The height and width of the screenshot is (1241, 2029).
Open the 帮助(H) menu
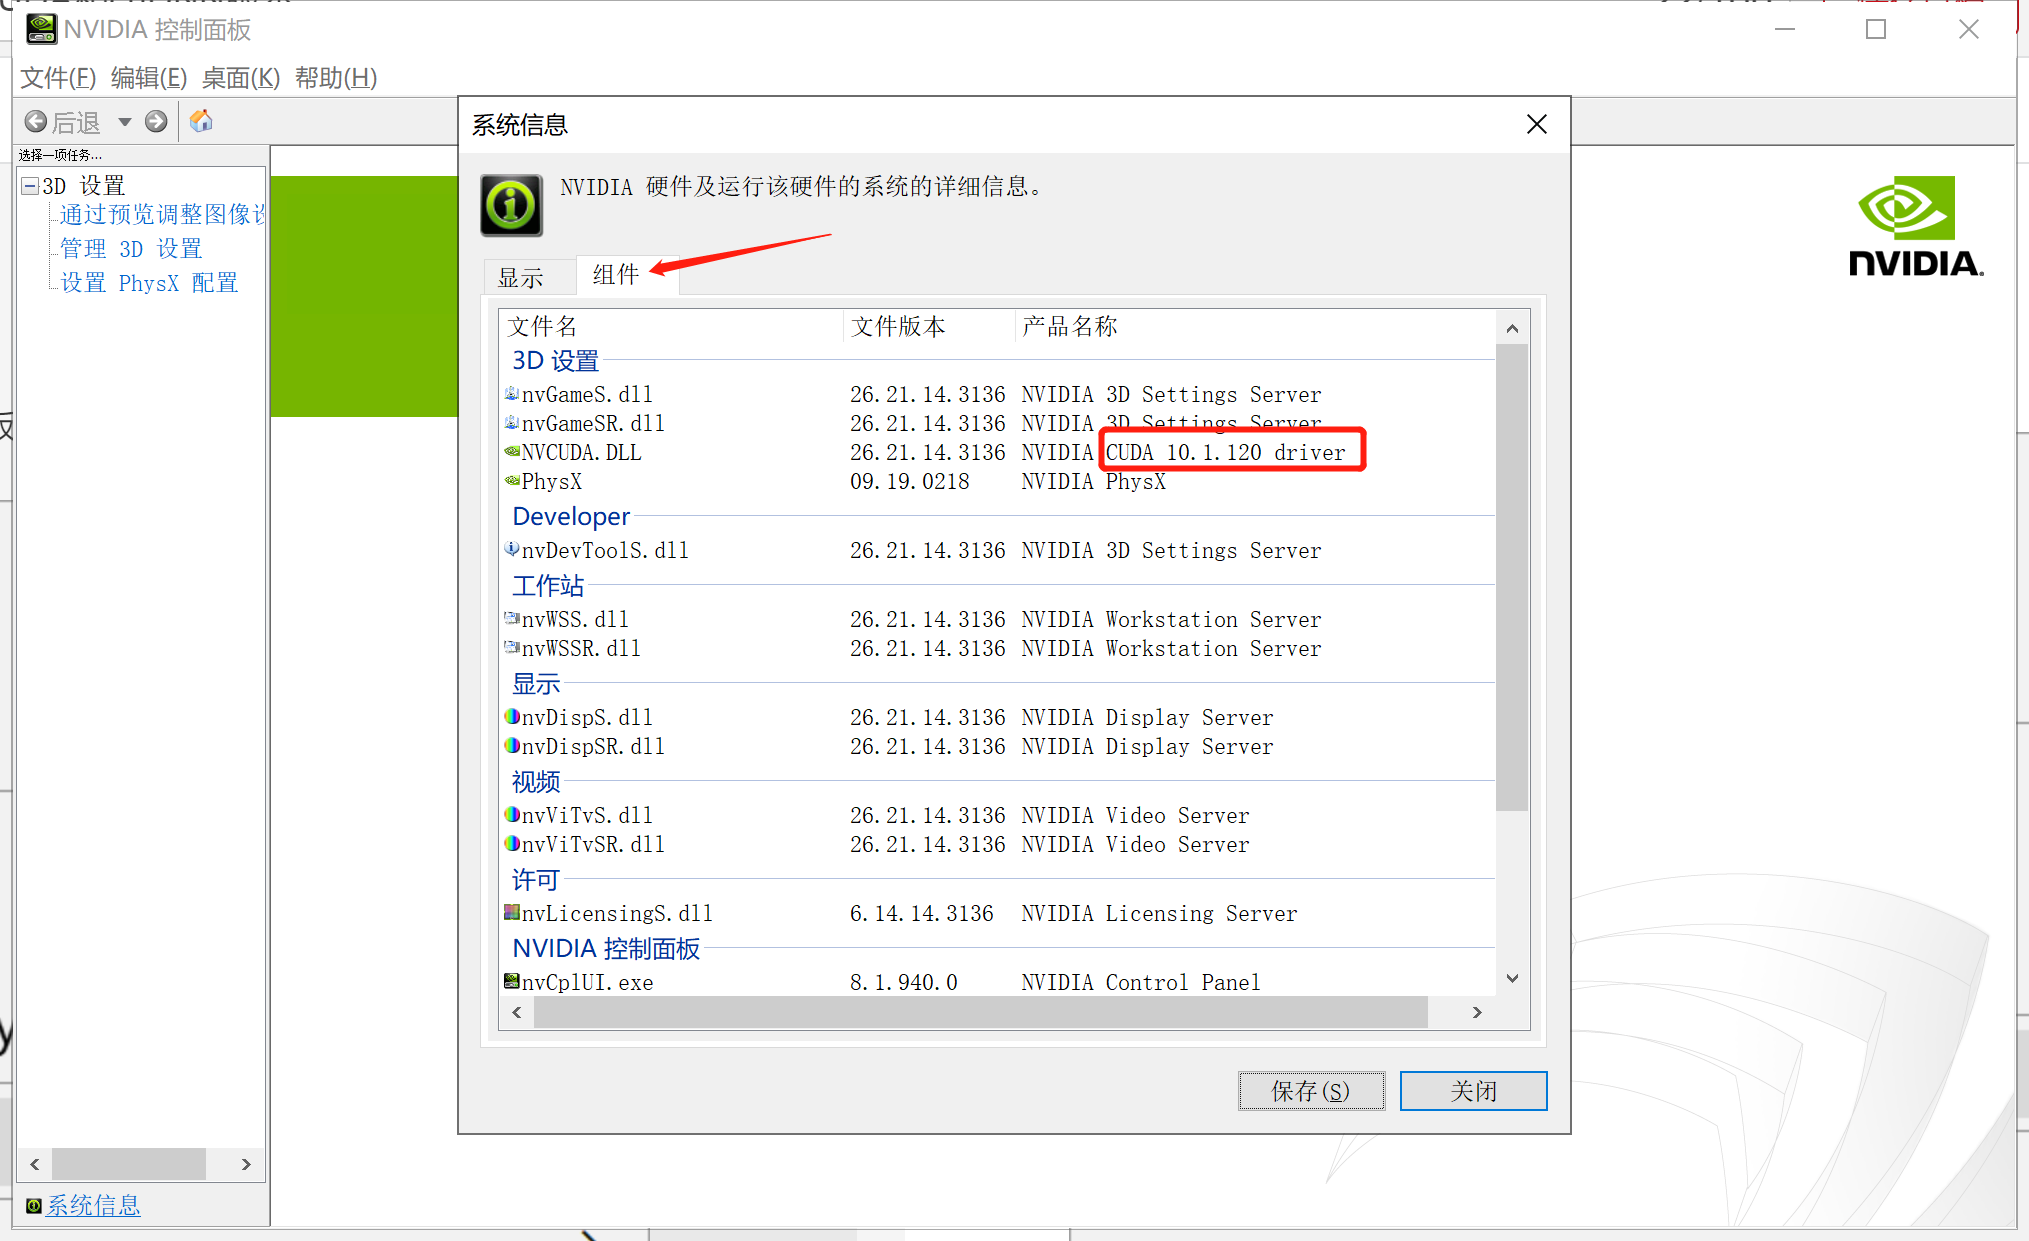pos(336,78)
